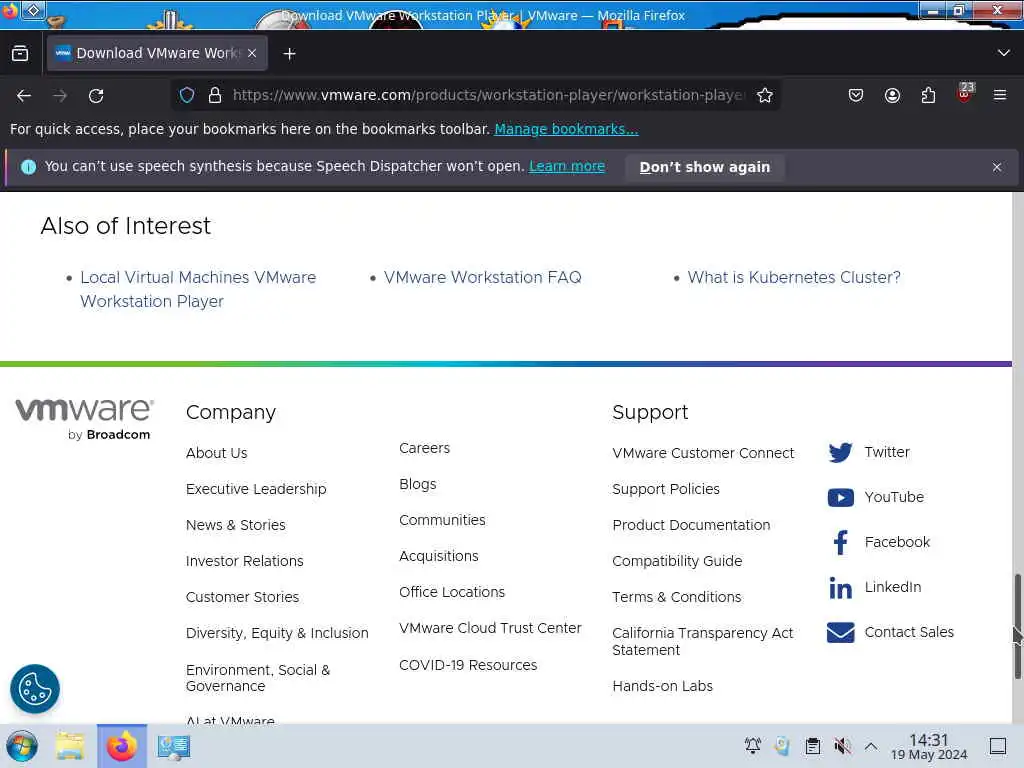Open the start menu button on taskbar
This screenshot has width=1024, height=768.
pos(22,746)
